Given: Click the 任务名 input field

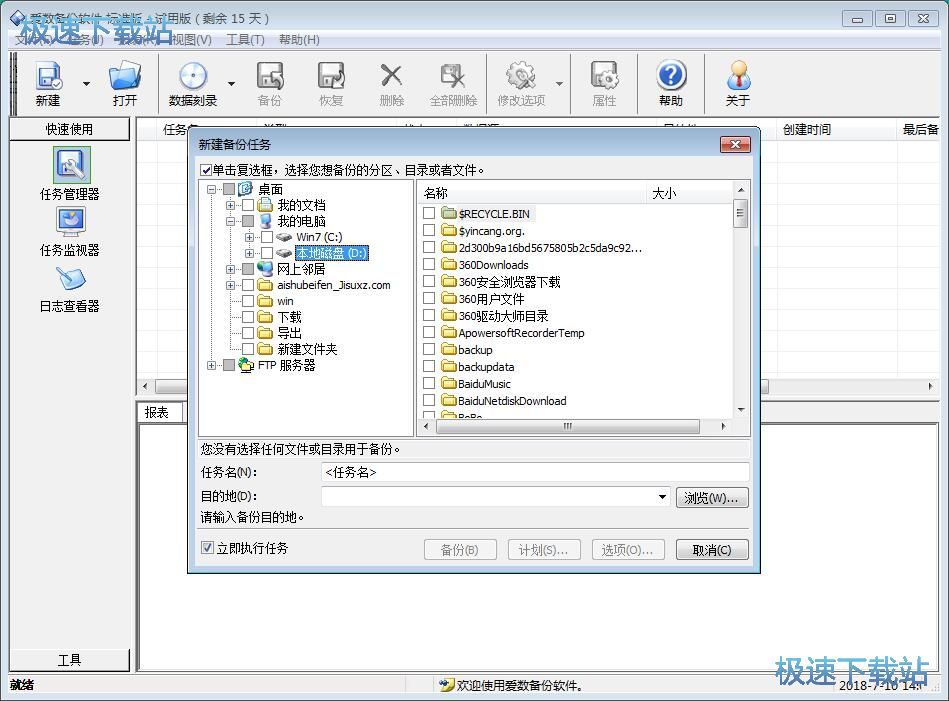Looking at the screenshot, I should 534,472.
